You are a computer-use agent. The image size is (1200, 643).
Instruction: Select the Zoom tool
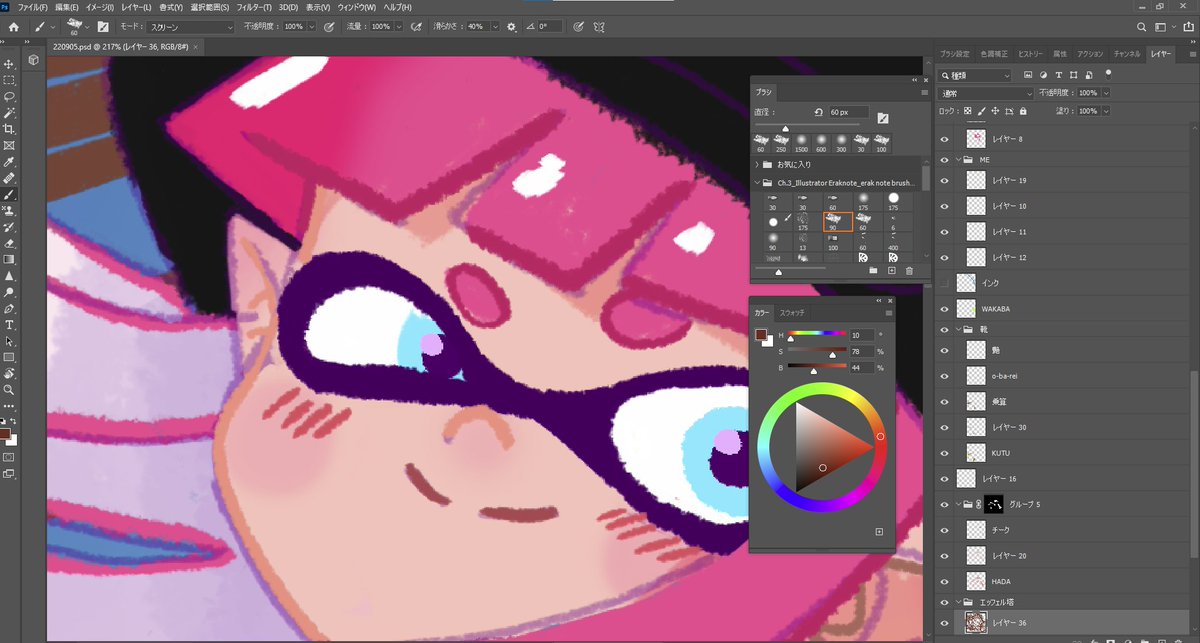[x=9, y=389]
